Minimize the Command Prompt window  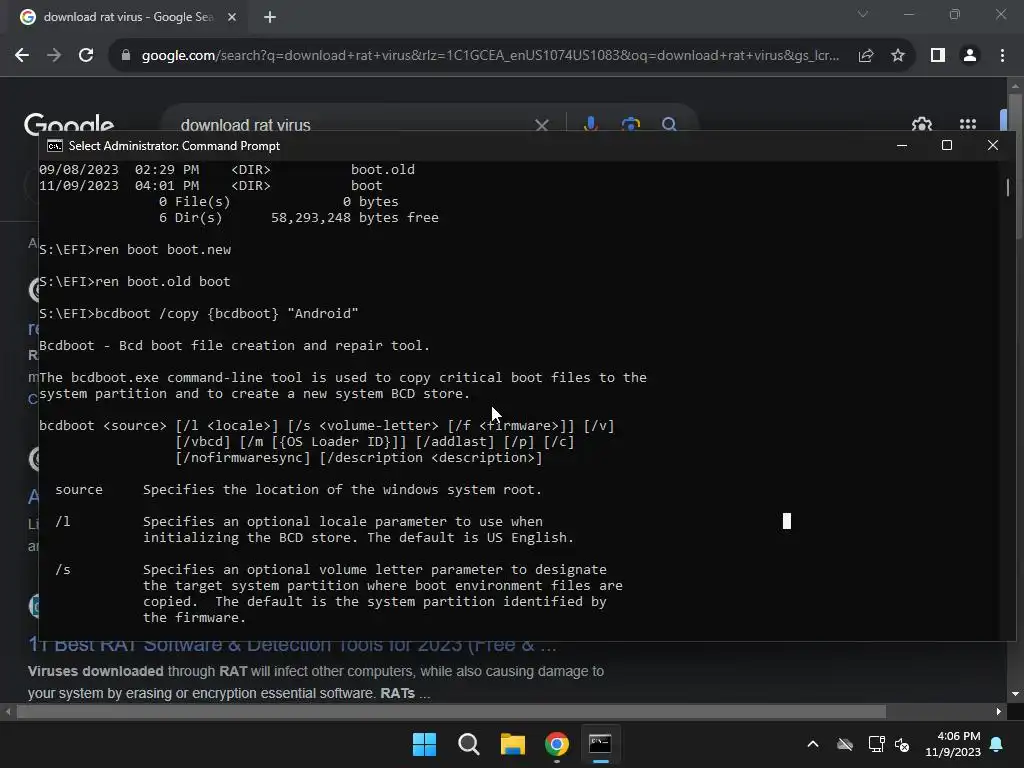(902, 146)
